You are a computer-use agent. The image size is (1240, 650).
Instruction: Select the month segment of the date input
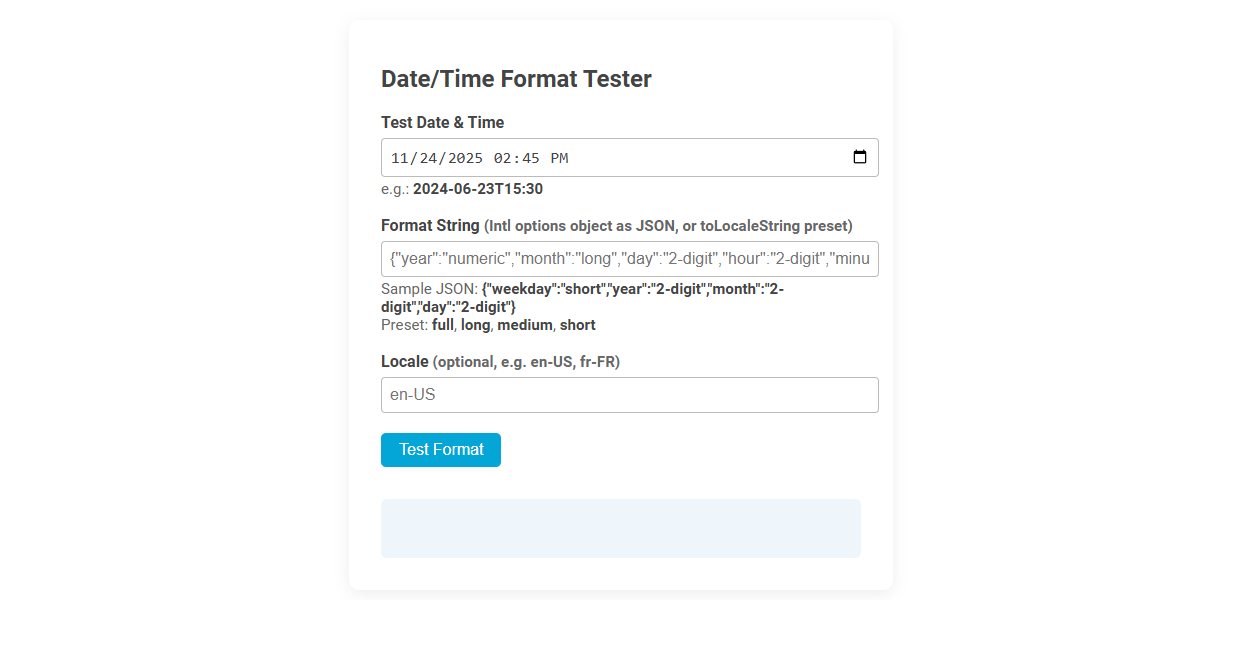coord(398,157)
